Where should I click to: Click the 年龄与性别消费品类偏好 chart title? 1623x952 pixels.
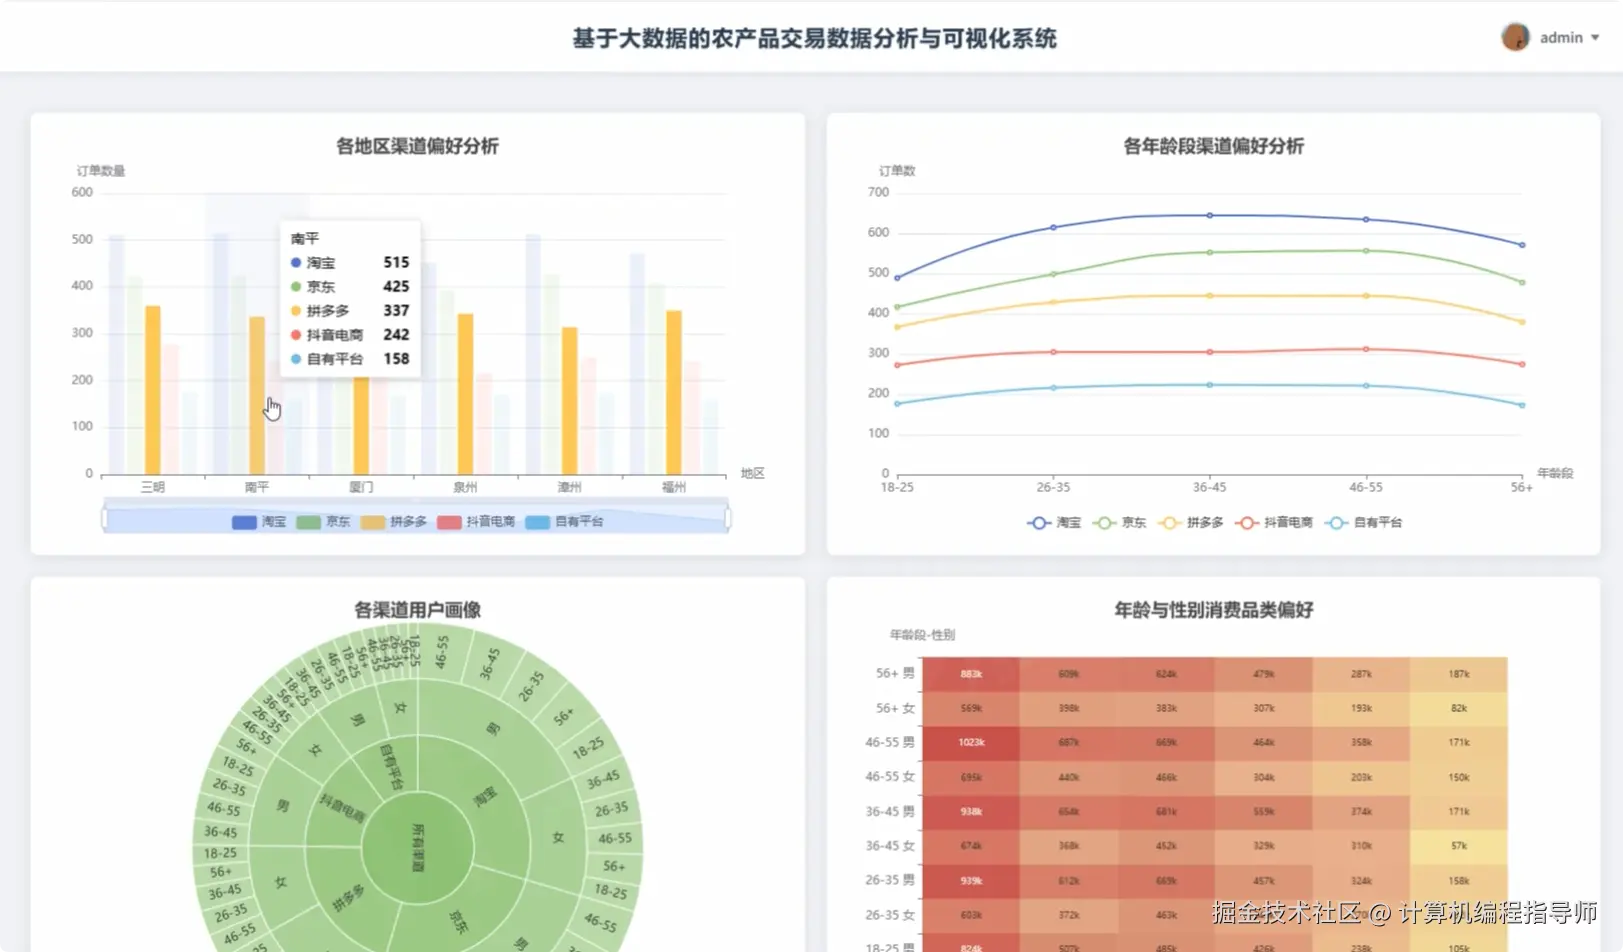(x=1213, y=610)
